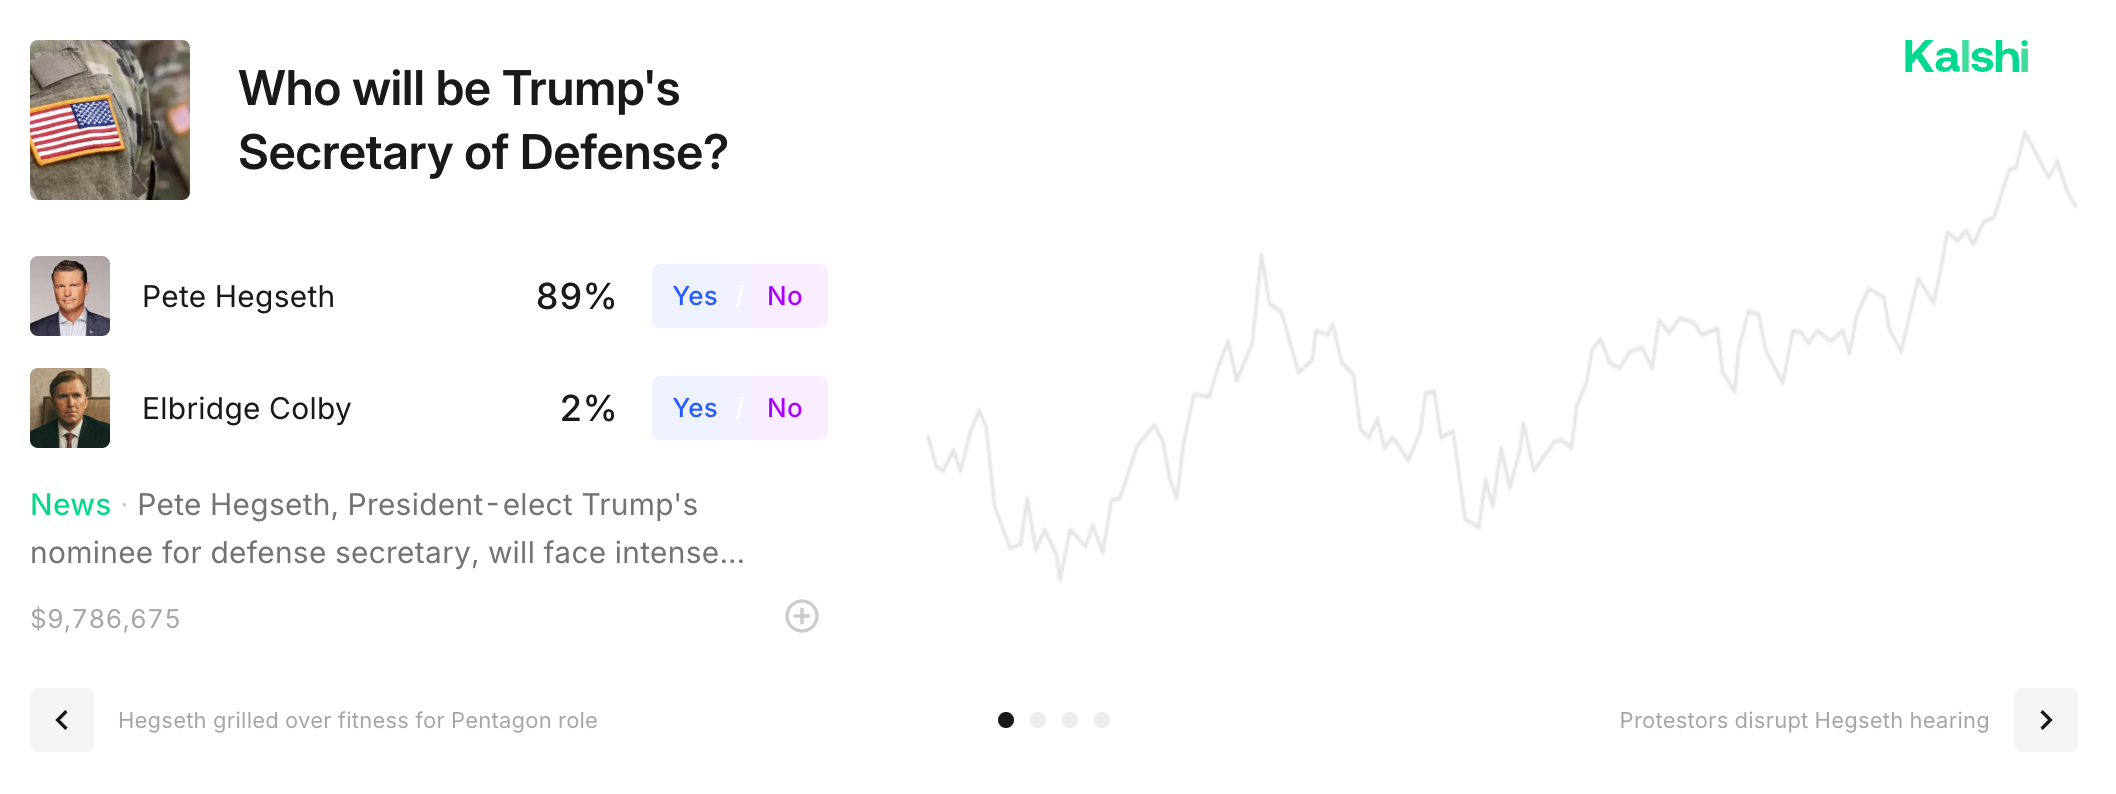Click the Kalshi logo
The width and height of the screenshot is (2116, 794).
click(1965, 57)
